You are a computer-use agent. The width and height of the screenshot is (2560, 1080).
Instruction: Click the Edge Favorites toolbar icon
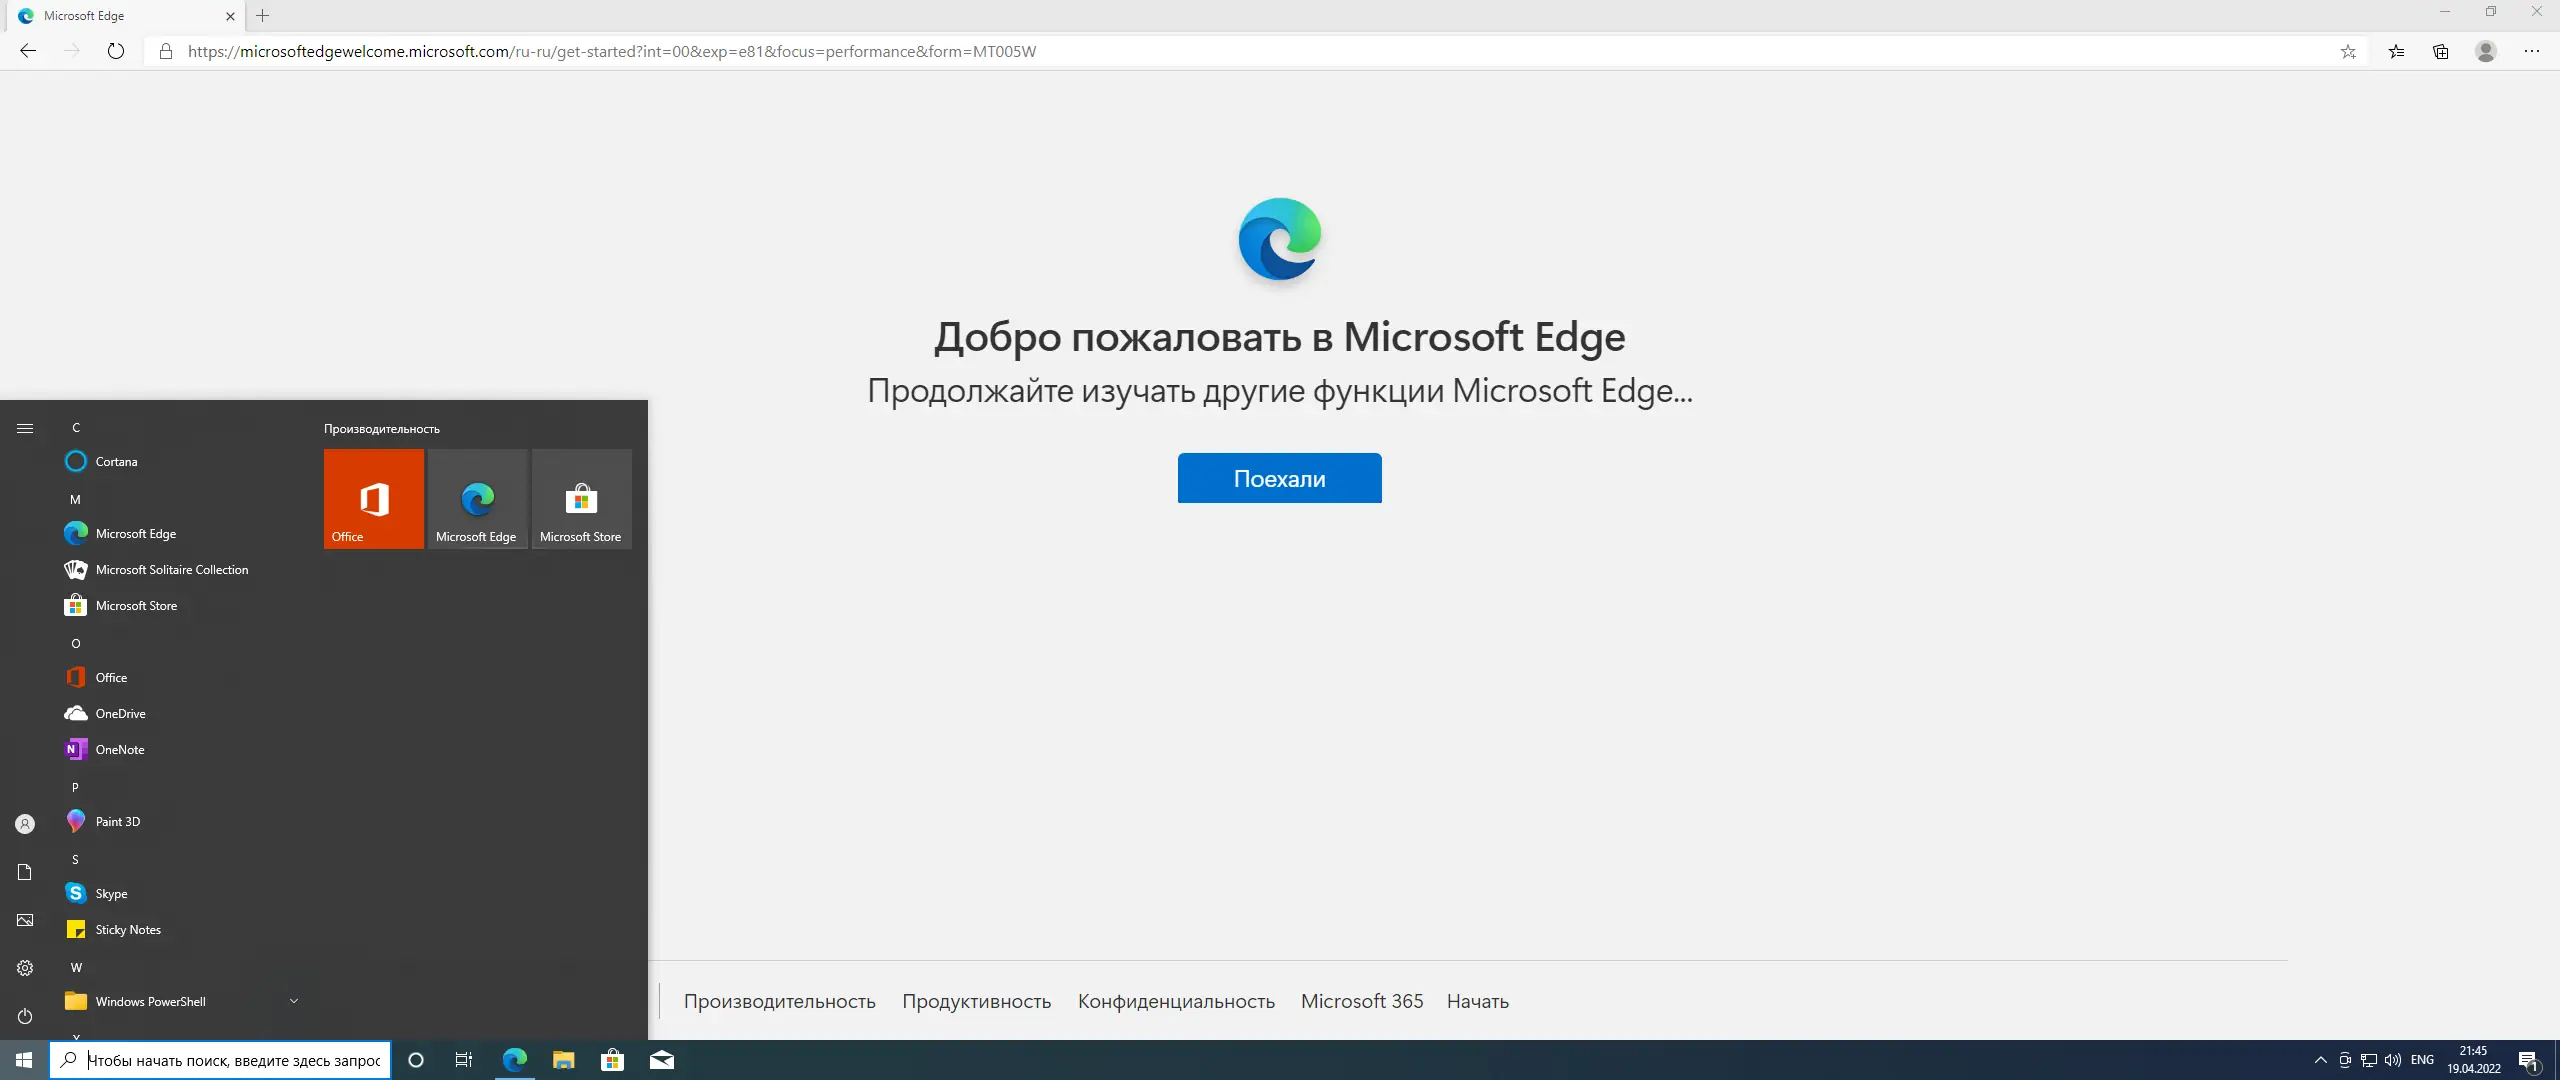2396,51
